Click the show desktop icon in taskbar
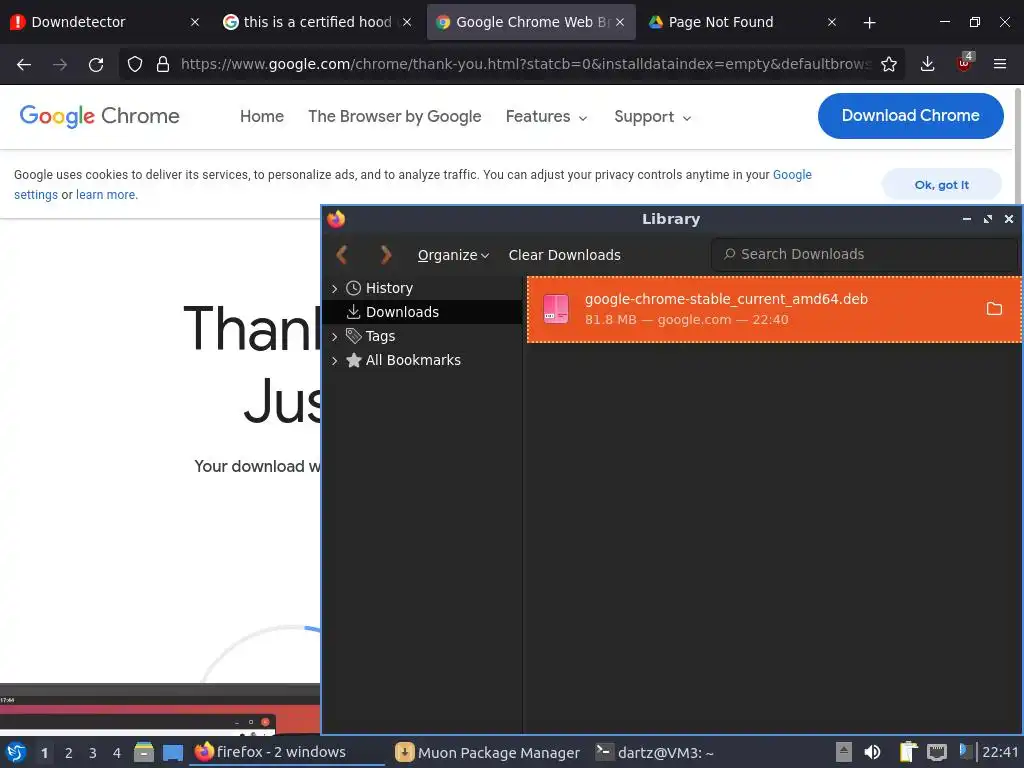 click(172, 752)
